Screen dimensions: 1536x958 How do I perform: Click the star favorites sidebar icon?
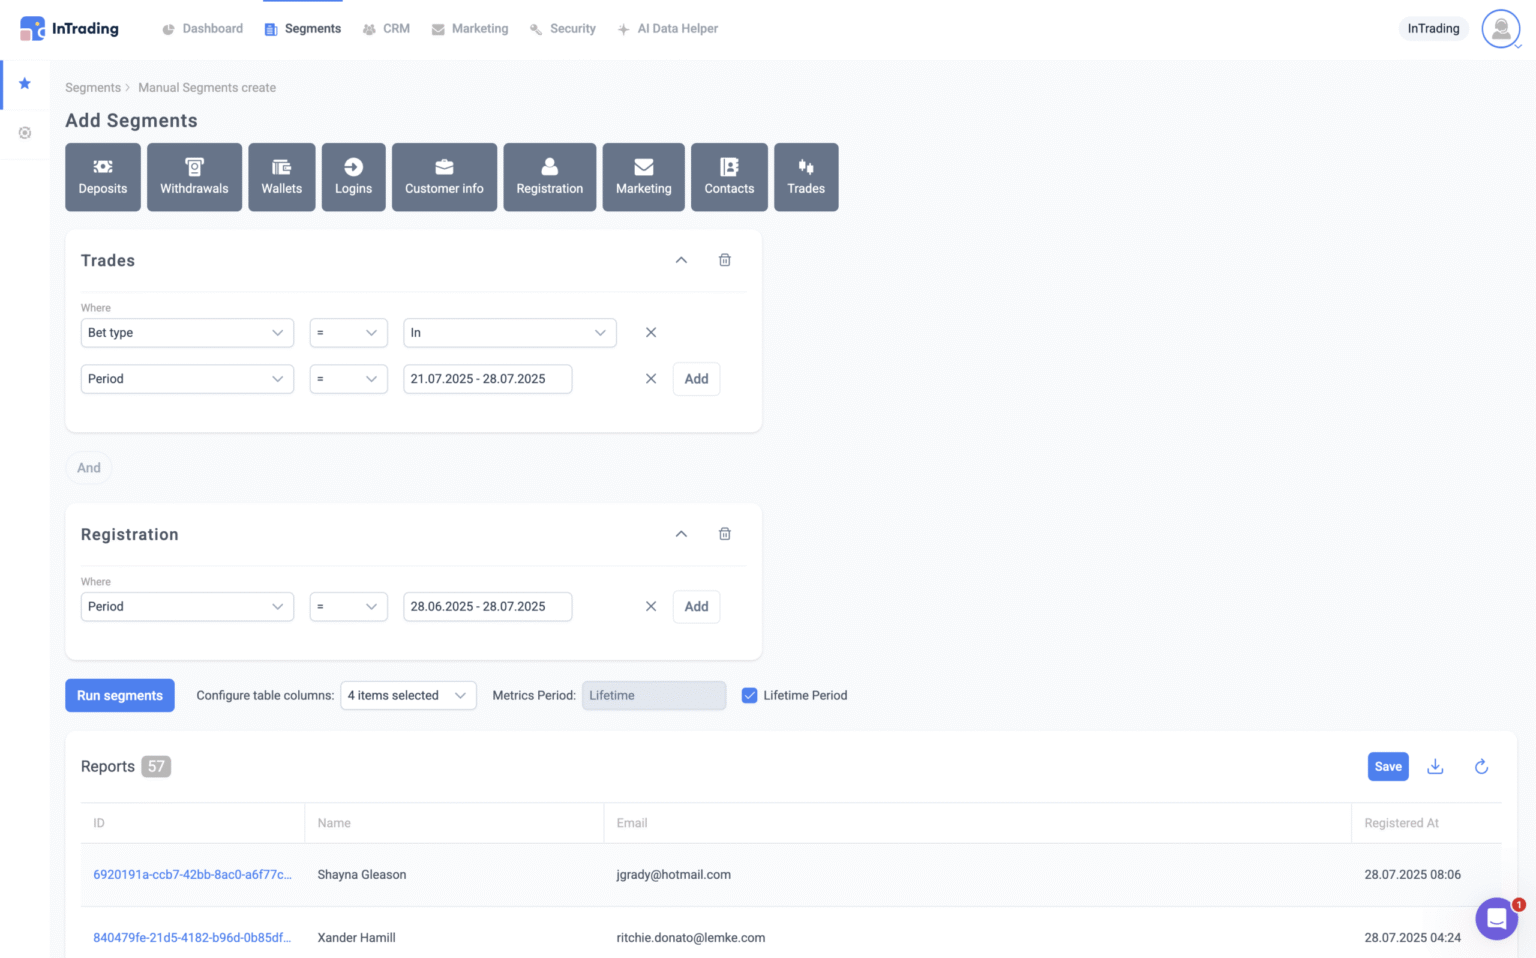[x=25, y=84]
